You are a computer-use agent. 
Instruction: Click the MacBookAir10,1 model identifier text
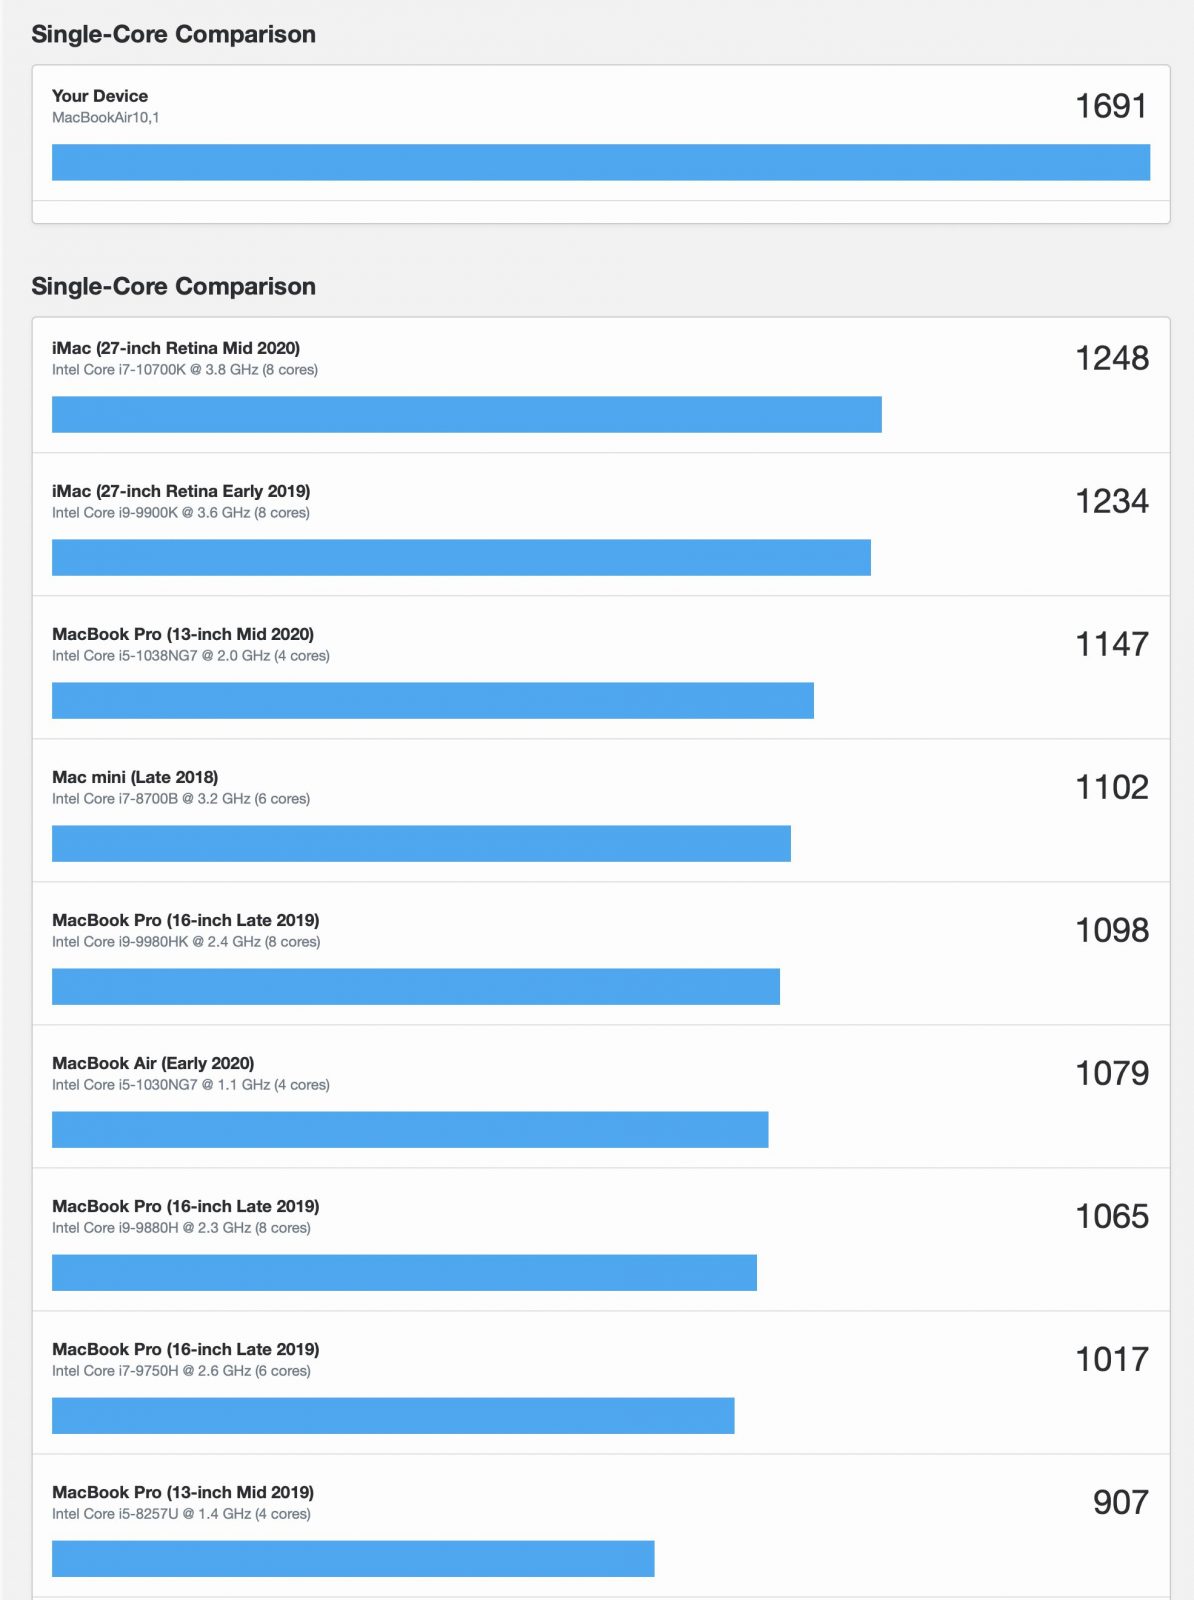coord(106,118)
